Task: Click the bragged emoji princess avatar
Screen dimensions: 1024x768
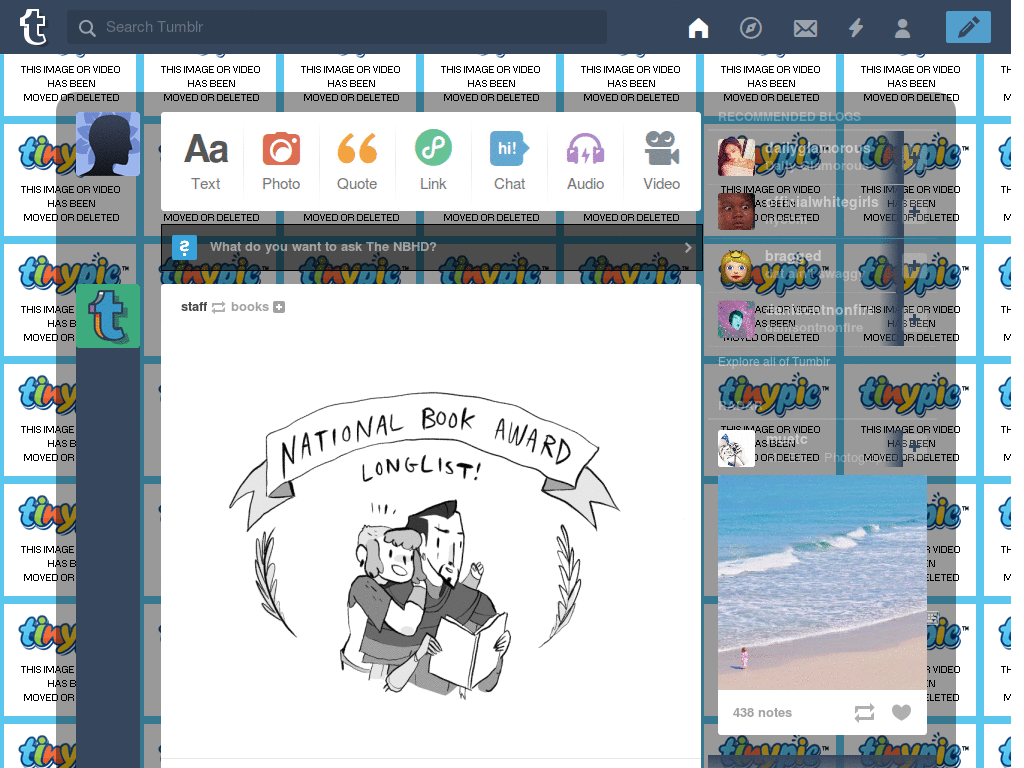Action: pyautogui.click(x=736, y=265)
